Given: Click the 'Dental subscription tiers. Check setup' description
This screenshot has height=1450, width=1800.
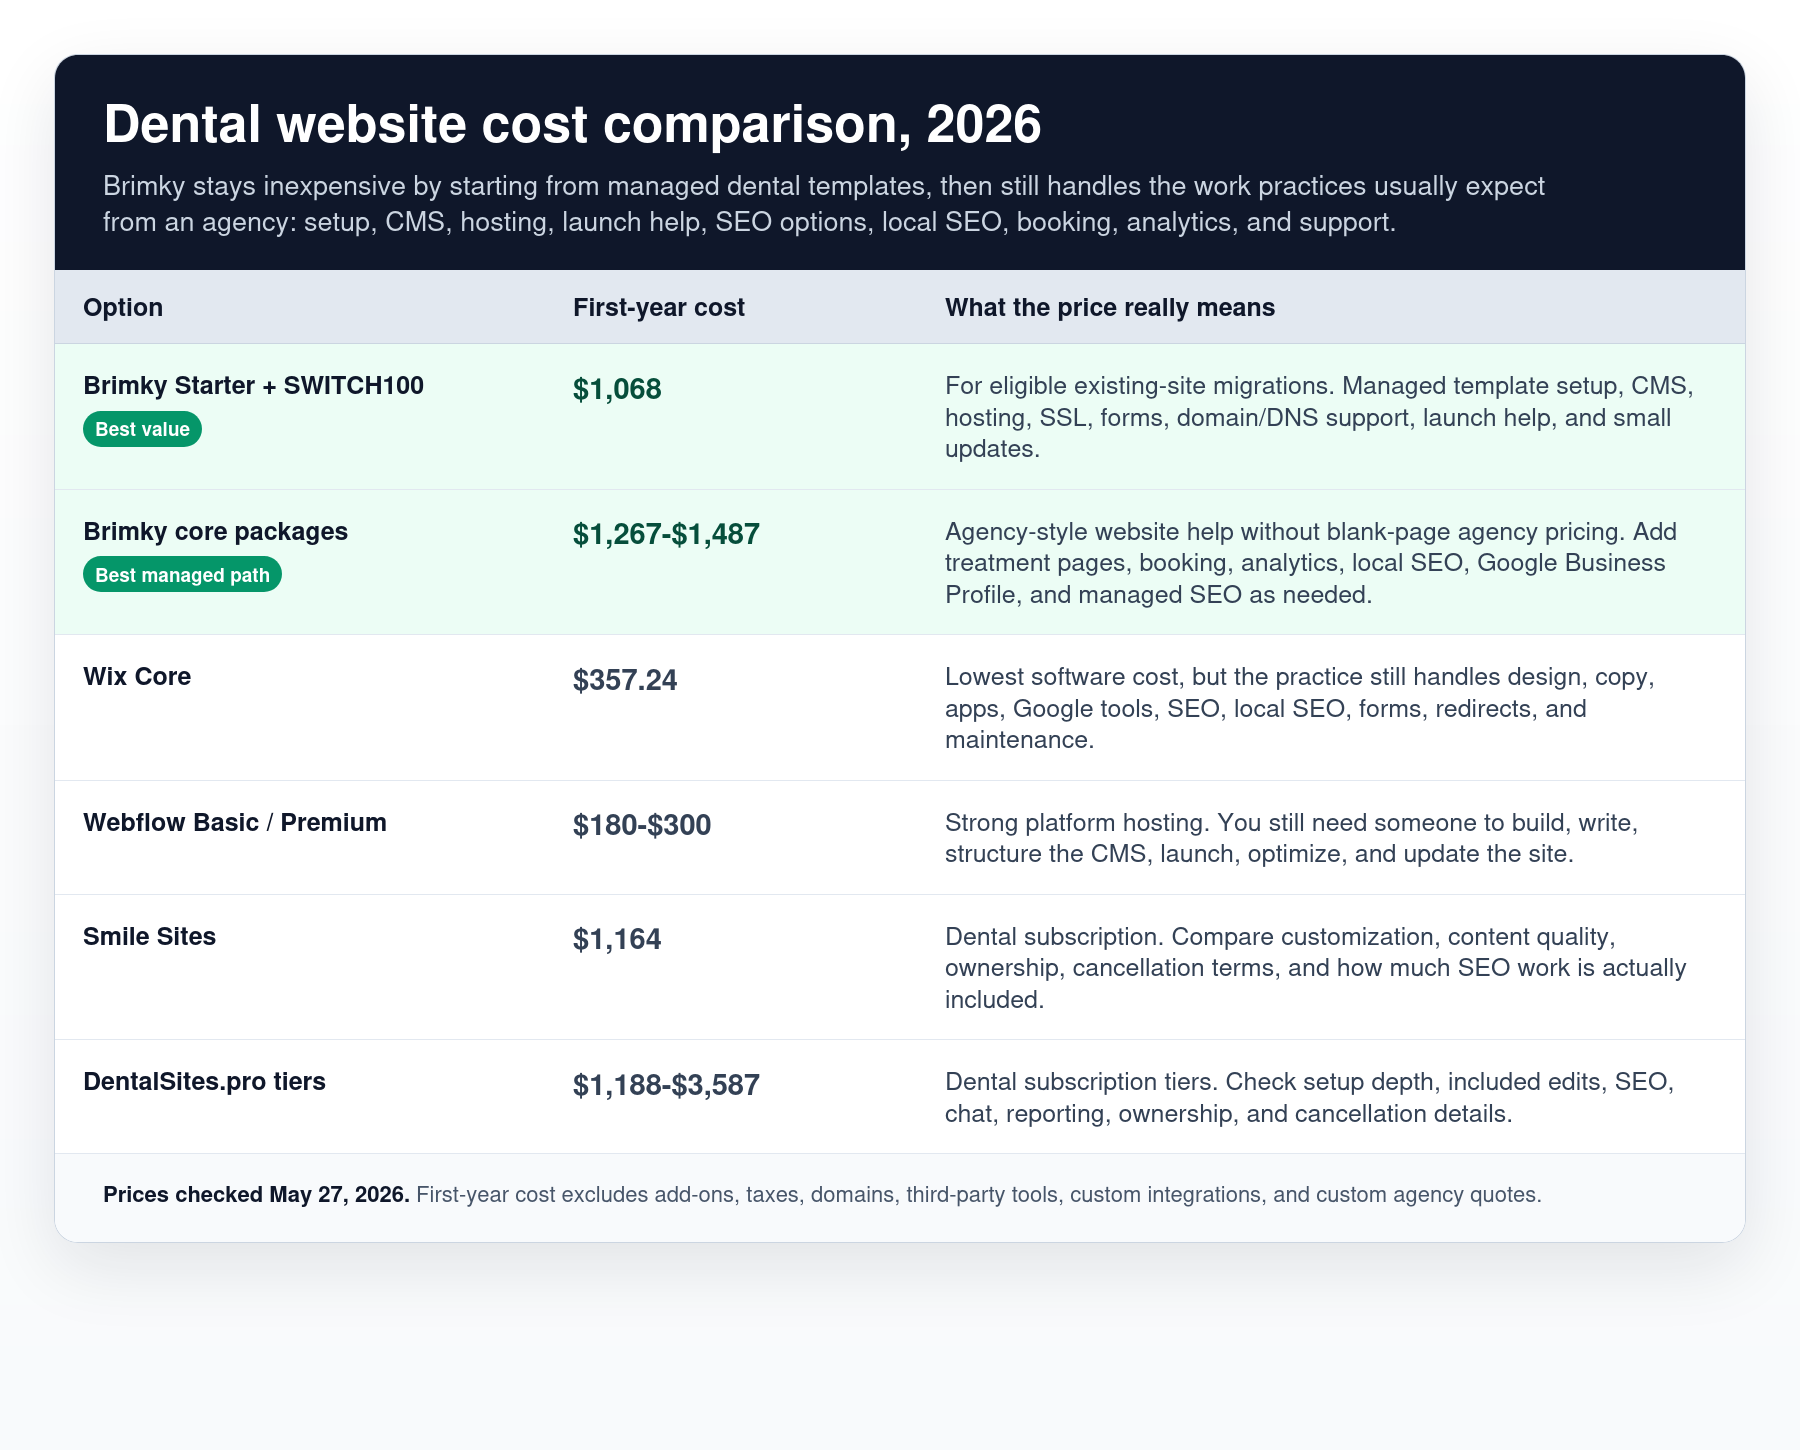Looking at the screenshot, I should tap(1310, 1097).
